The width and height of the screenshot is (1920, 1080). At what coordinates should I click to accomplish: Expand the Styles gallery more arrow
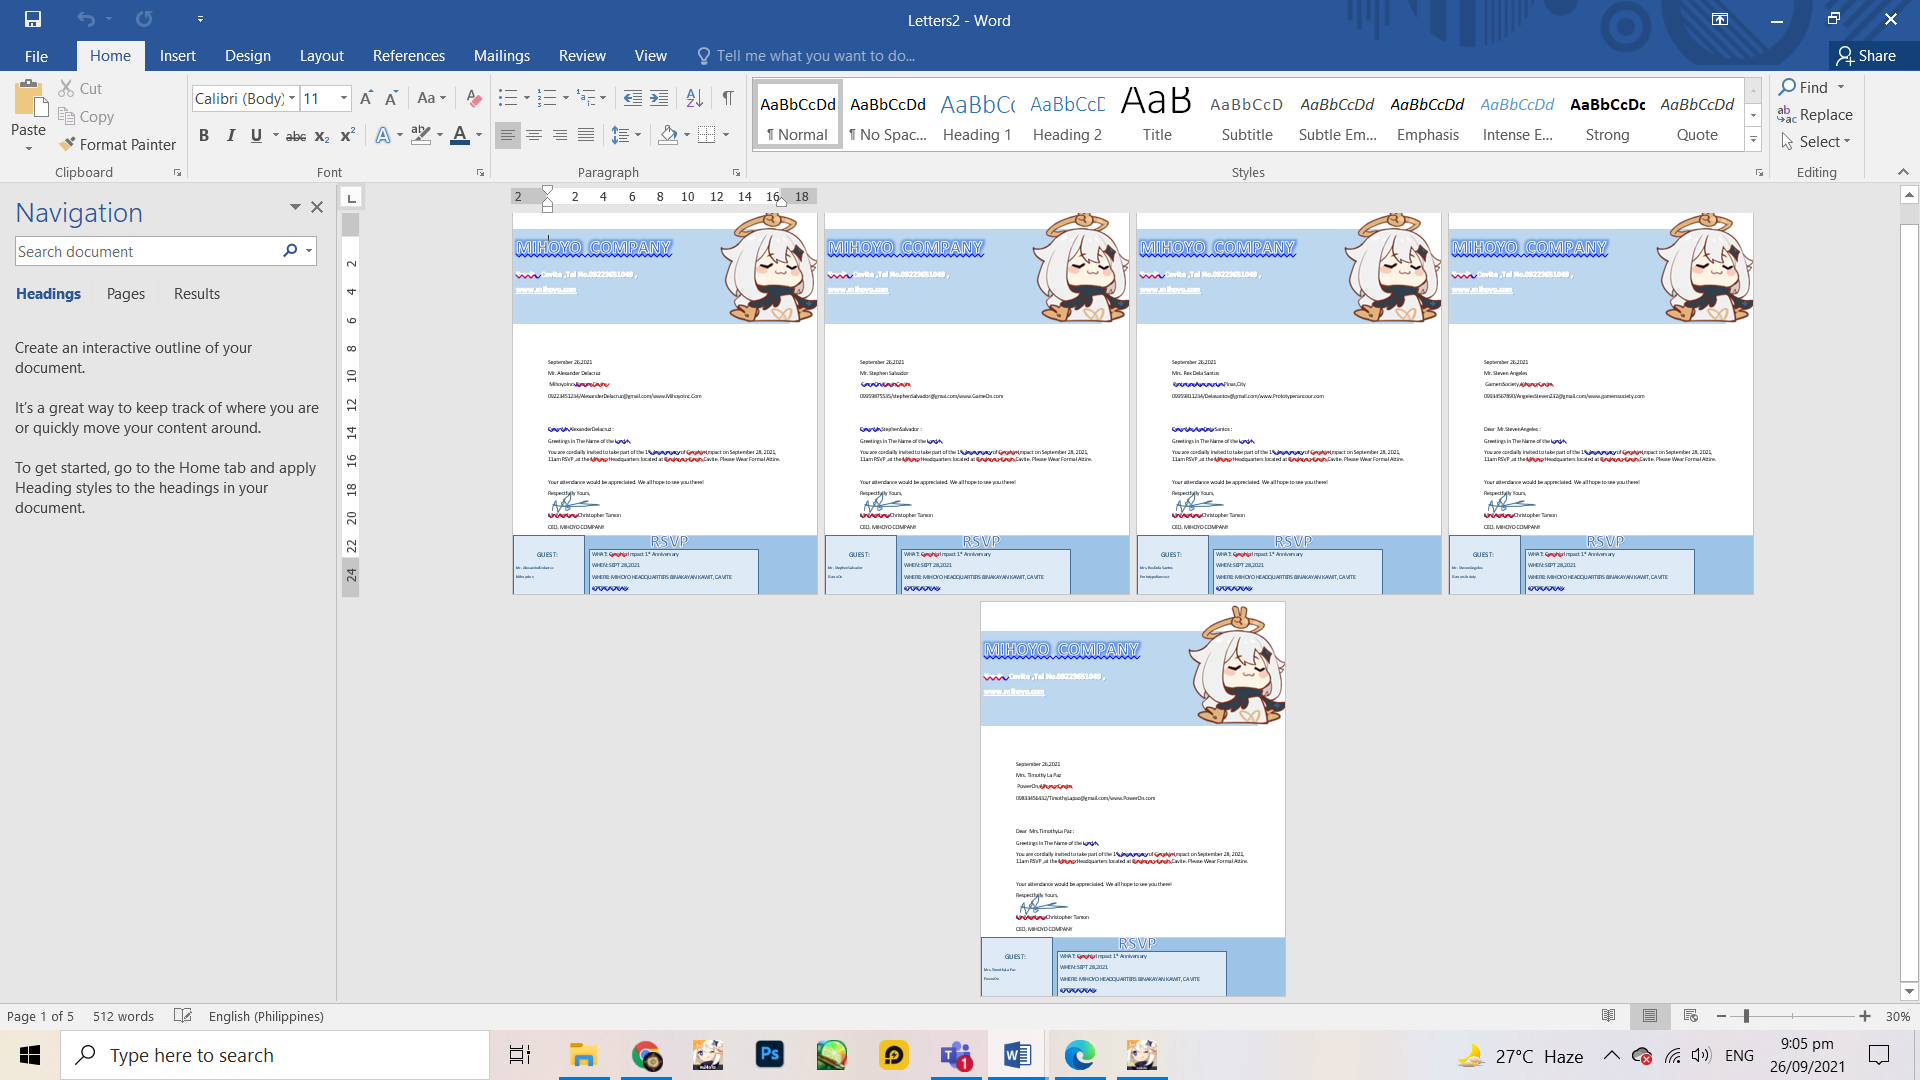tap(1753, 141)
